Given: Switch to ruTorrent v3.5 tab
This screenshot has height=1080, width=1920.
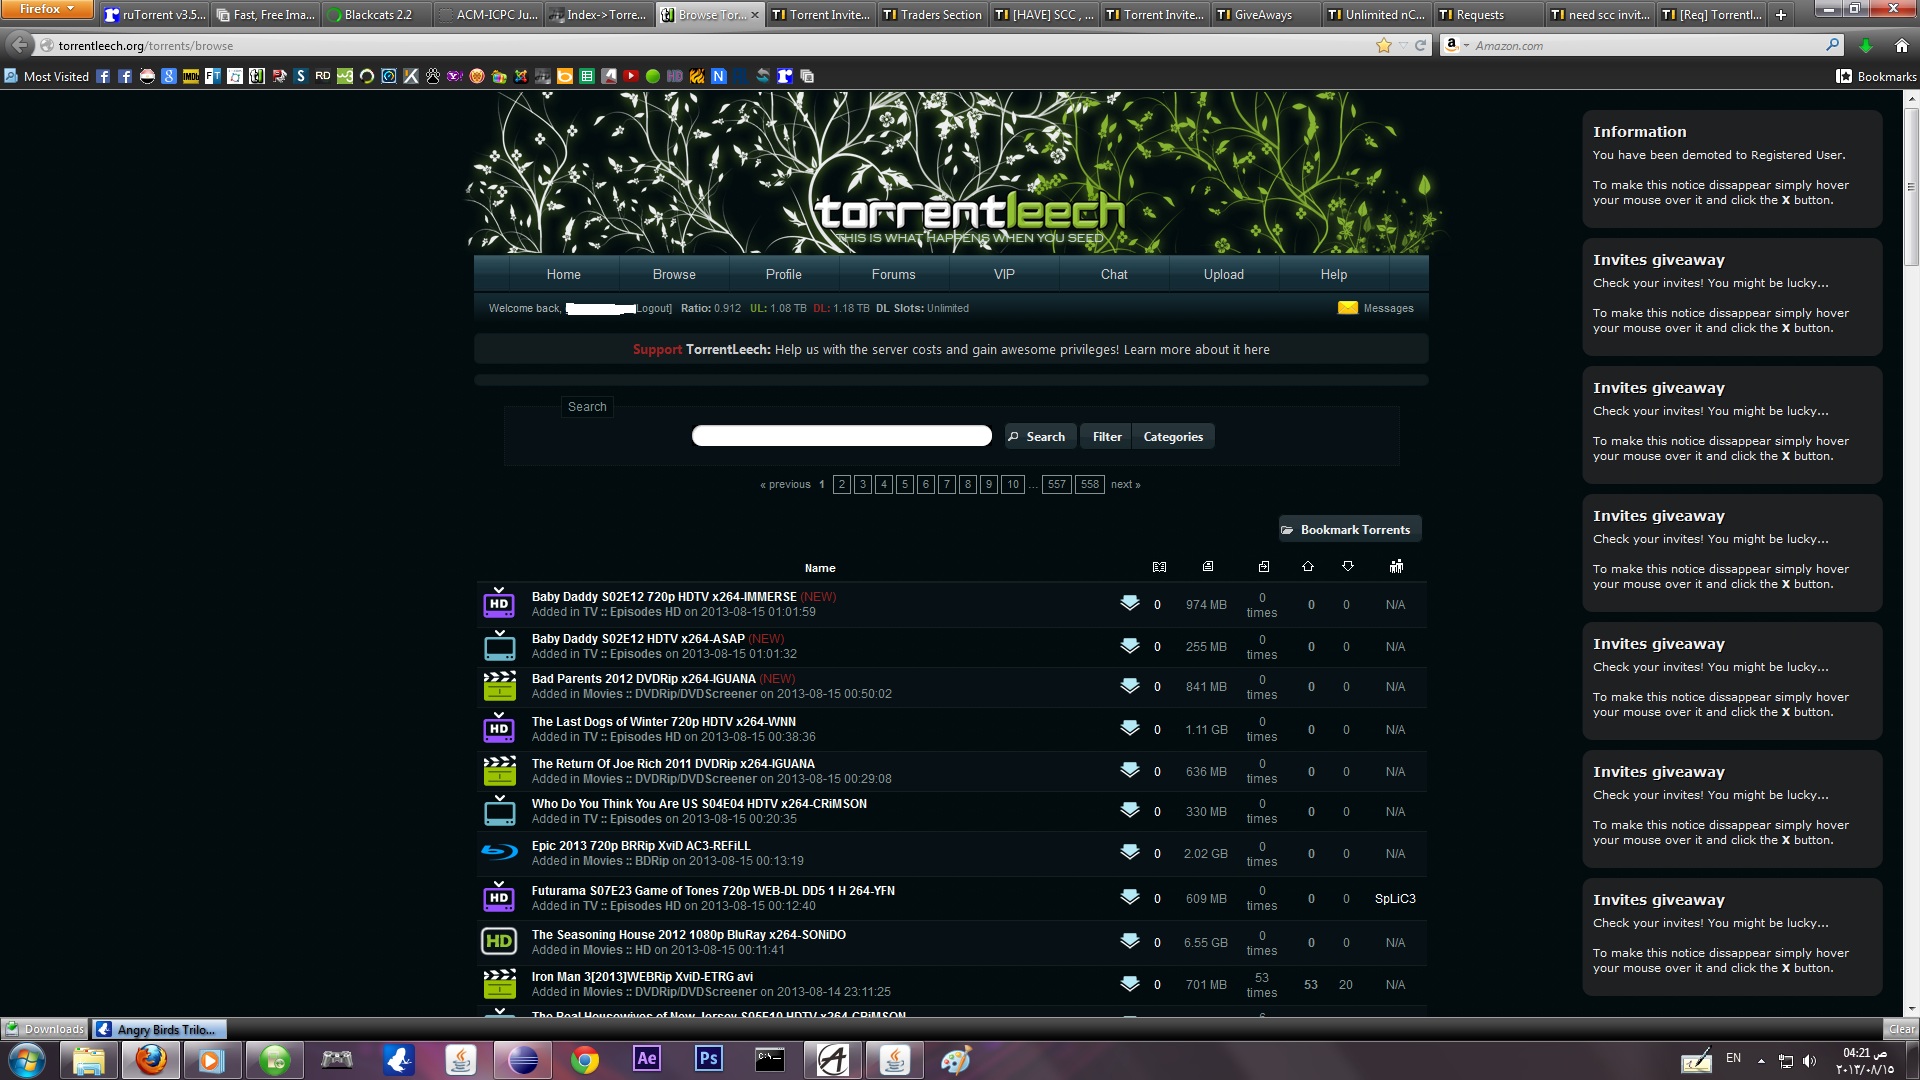Looking at the screenshot, I should 156,14.
